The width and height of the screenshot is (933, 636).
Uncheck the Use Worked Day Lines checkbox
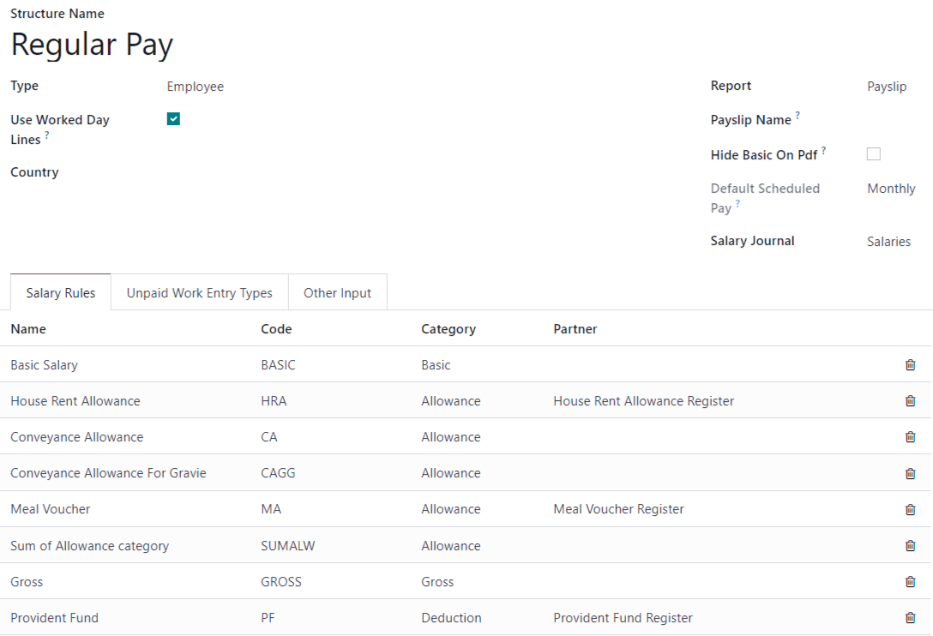(x=173, y=118)
